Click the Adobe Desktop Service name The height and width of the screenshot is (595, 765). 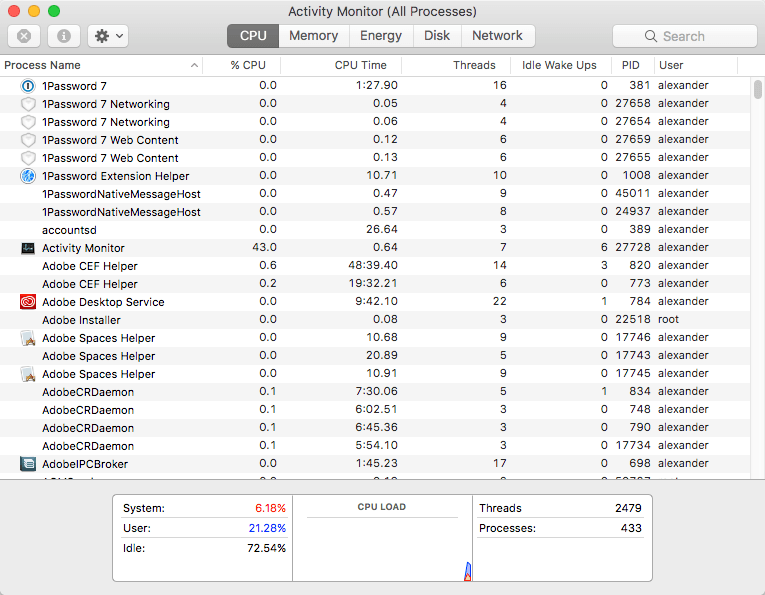103,302
